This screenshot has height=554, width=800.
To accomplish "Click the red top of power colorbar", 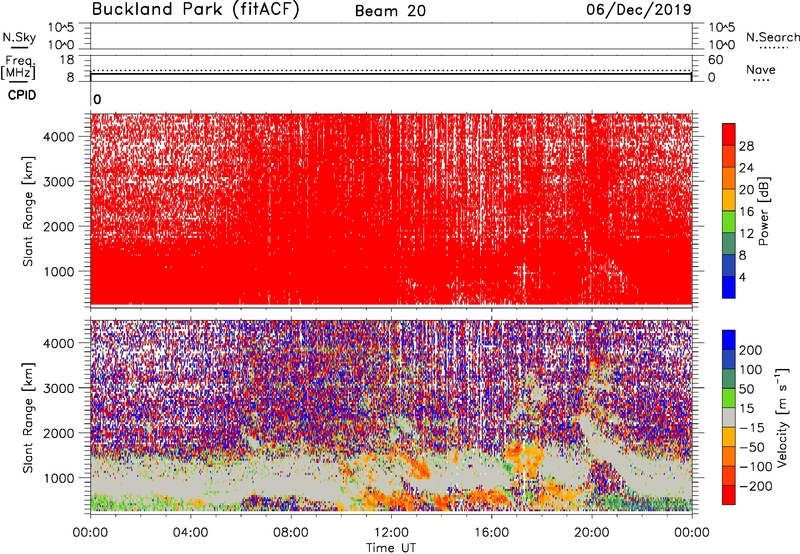I will point(729,134).
